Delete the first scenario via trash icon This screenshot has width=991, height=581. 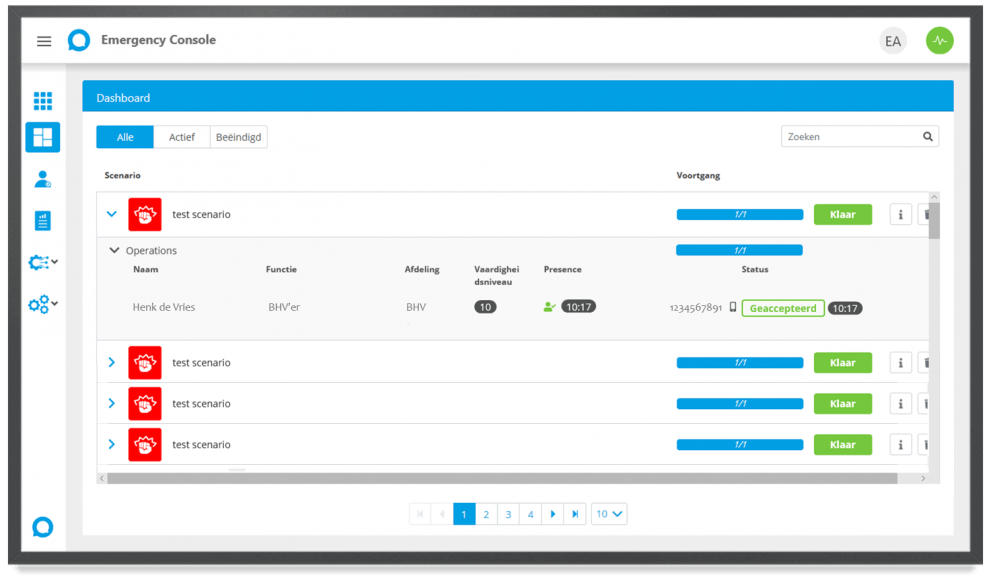pos(925,214)
